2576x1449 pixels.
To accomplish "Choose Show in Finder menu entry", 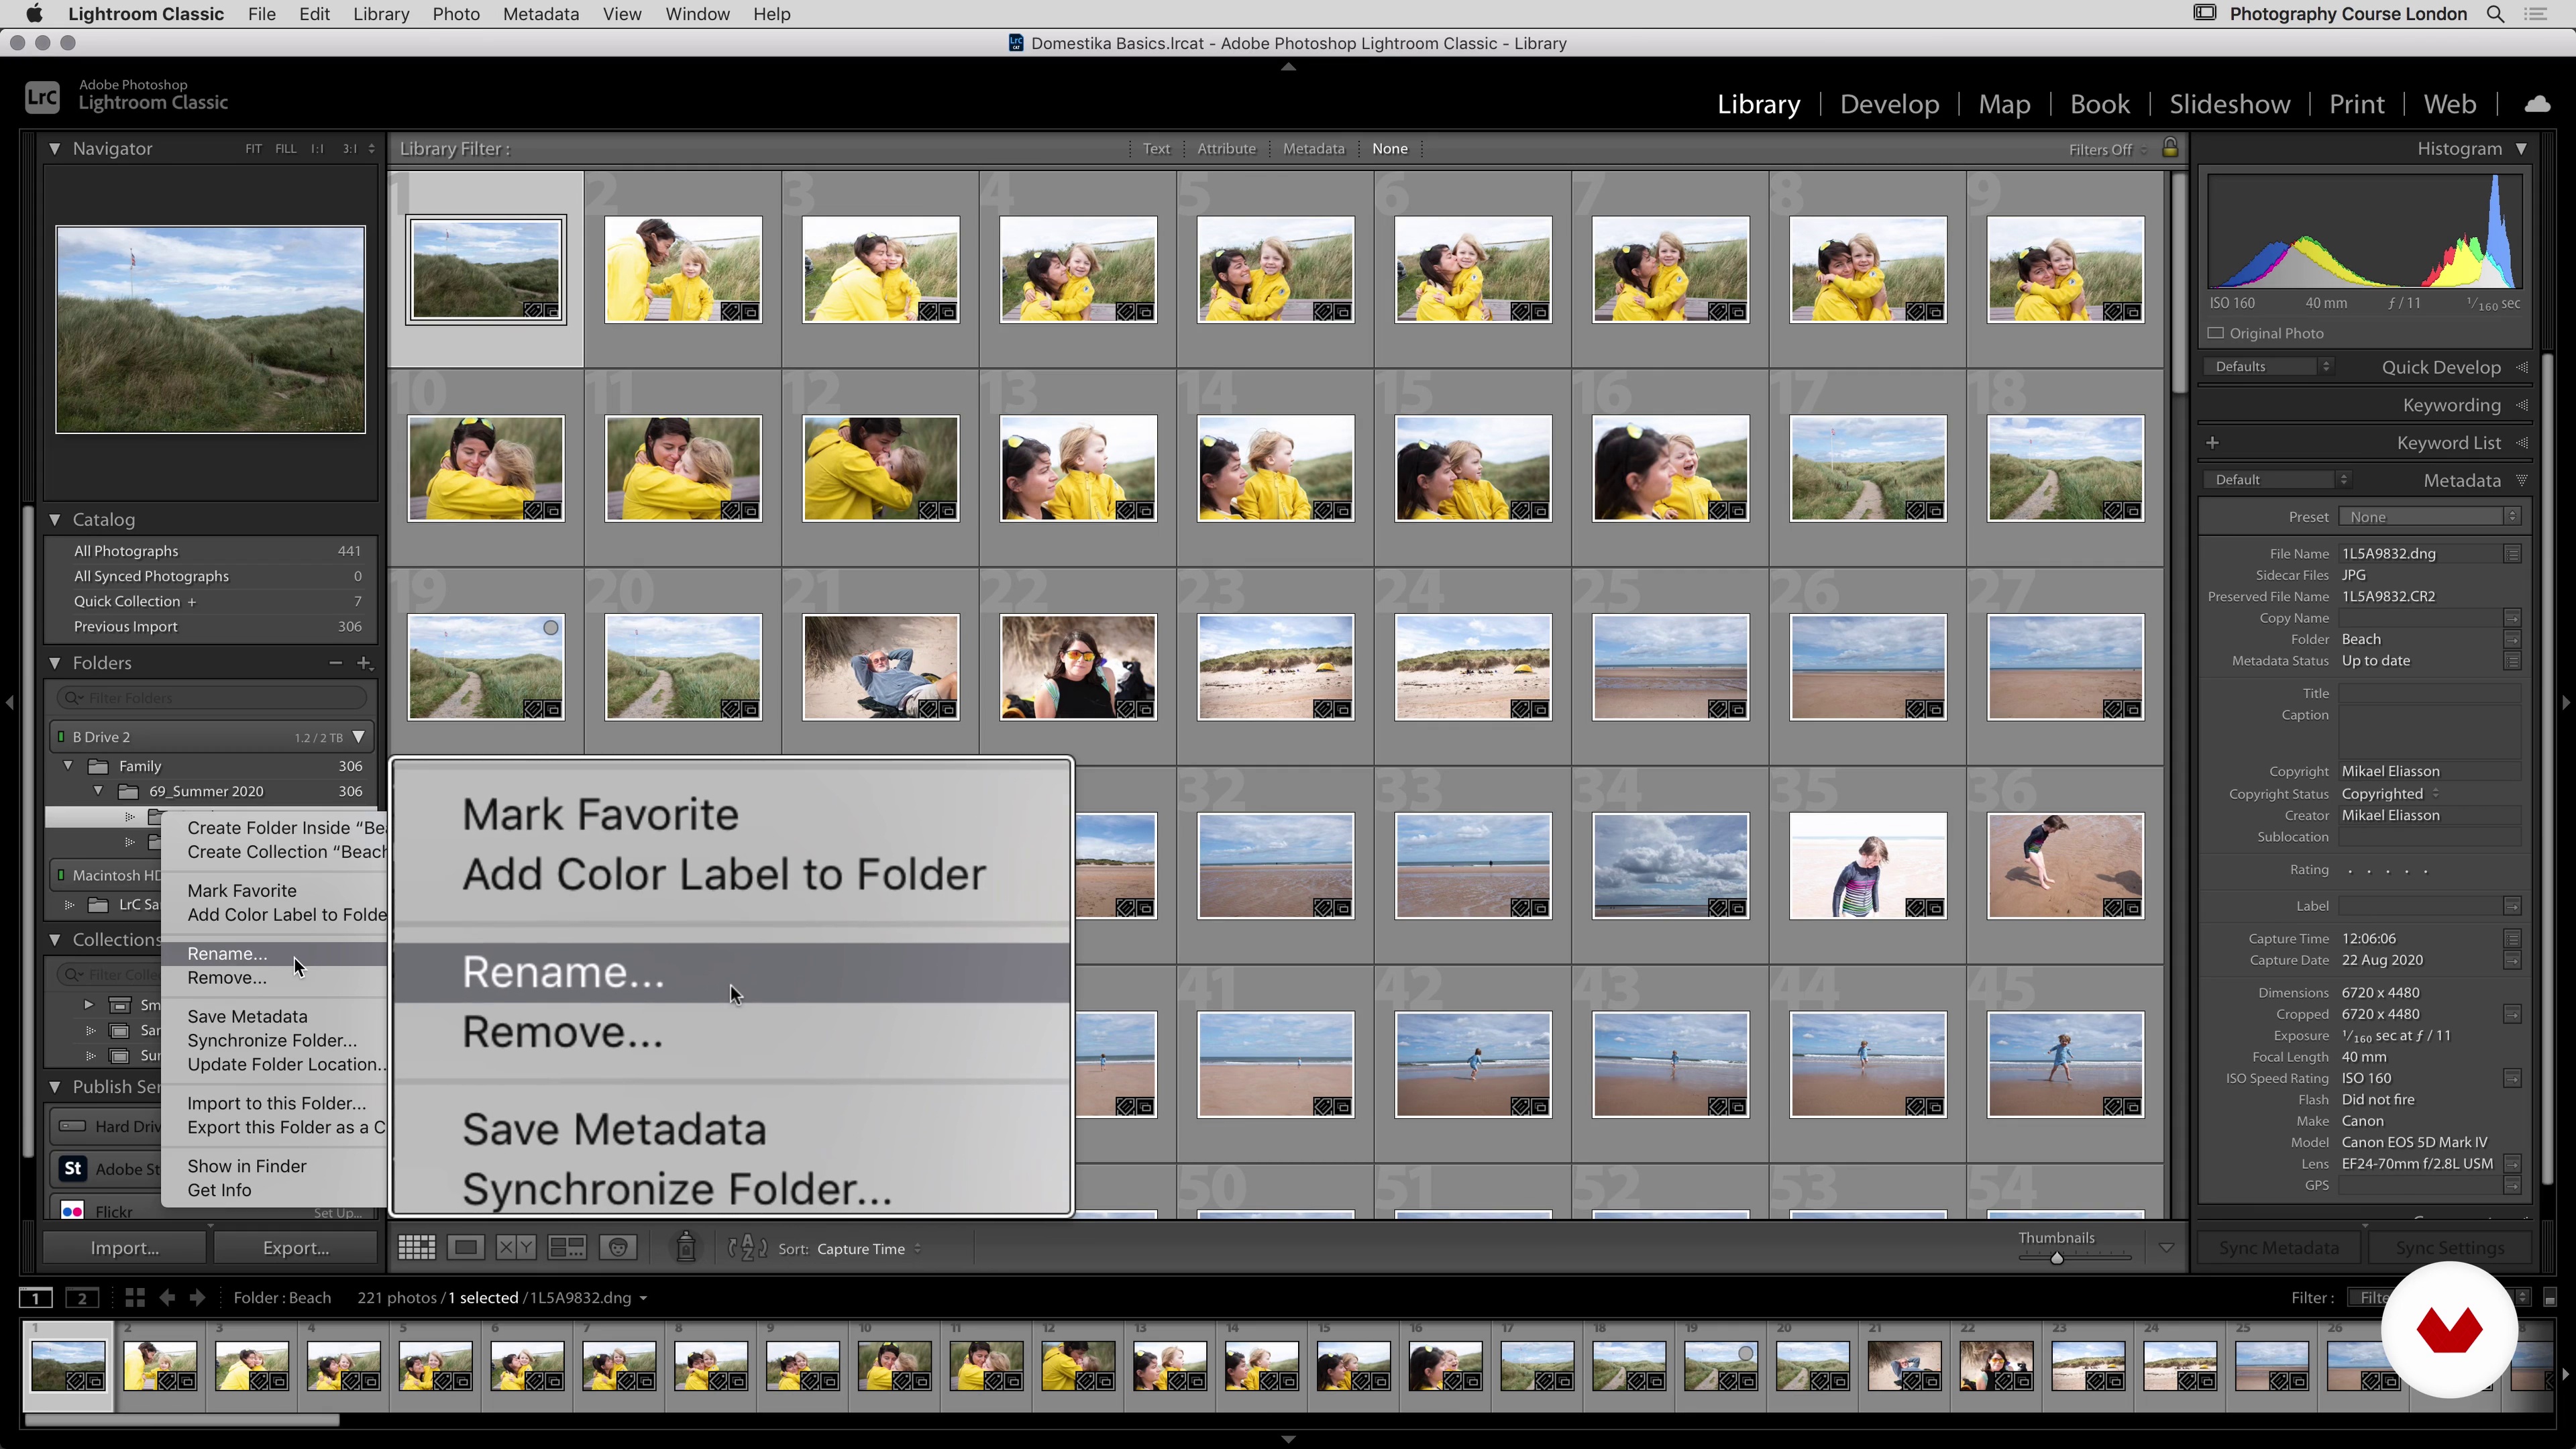I will click(247, 1166).
